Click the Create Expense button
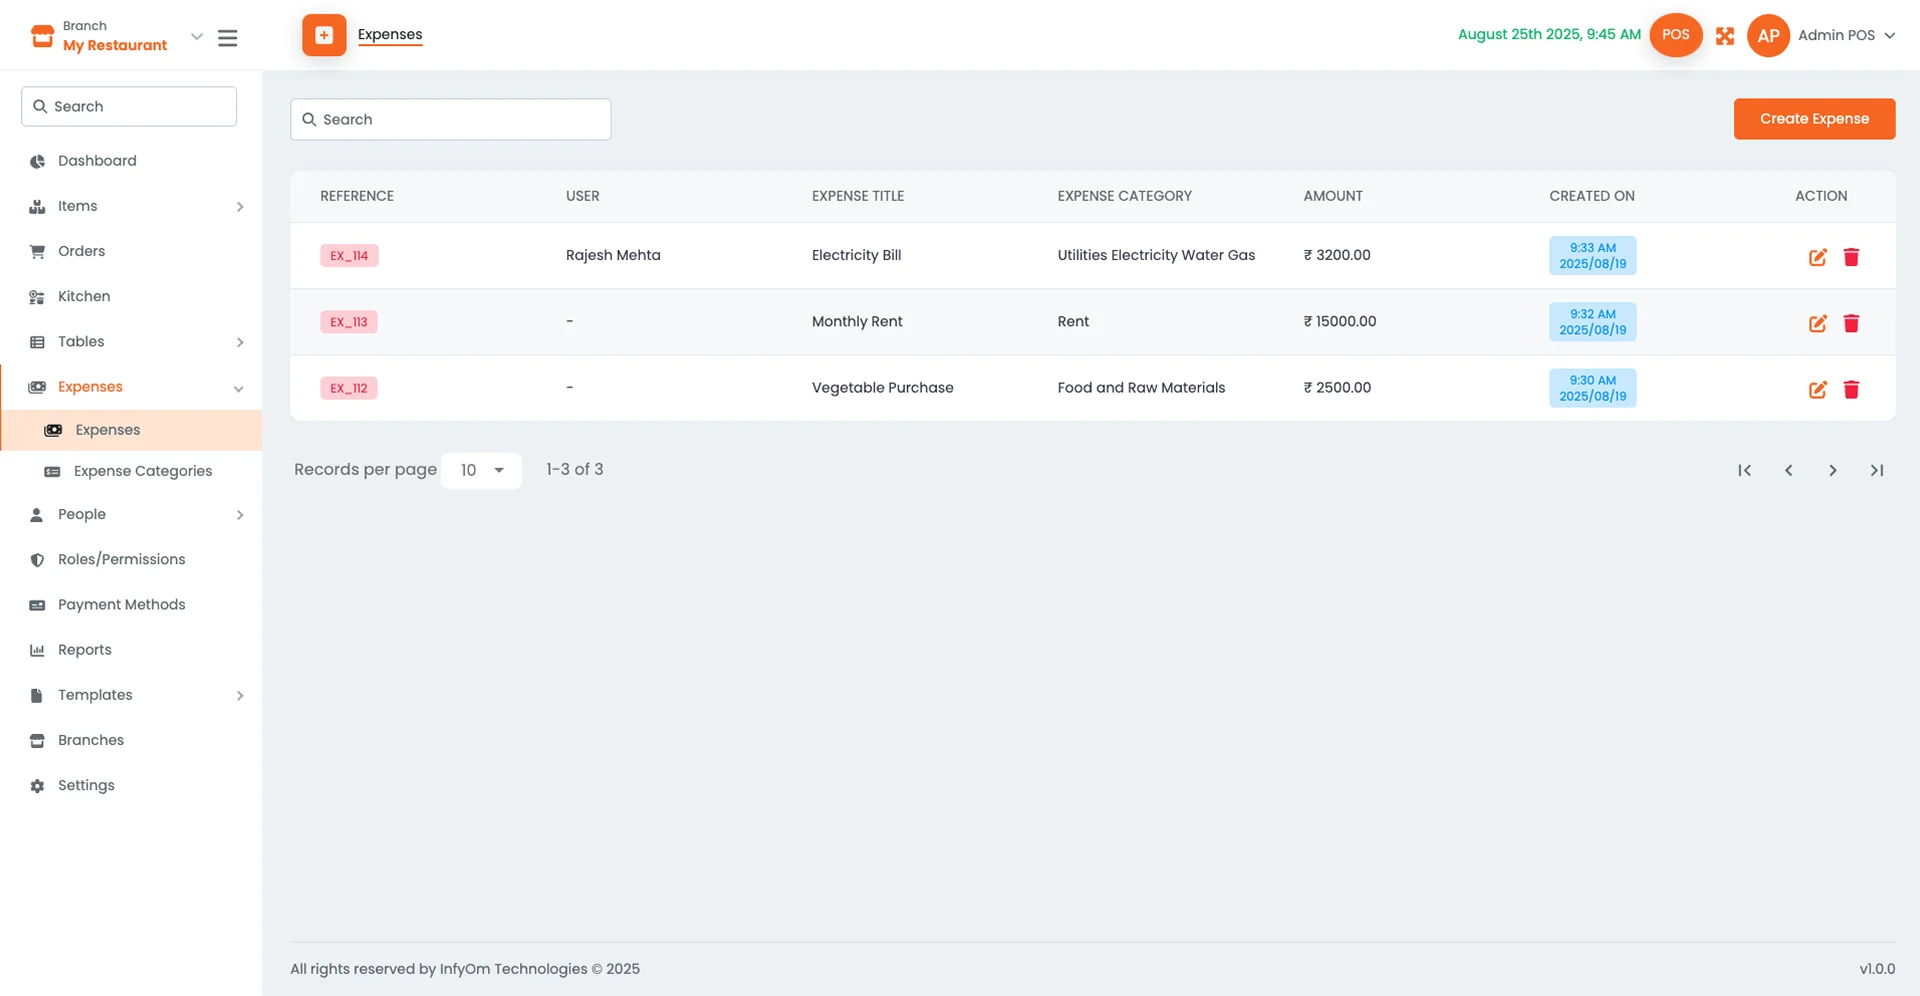 (x=1813, y=118)
